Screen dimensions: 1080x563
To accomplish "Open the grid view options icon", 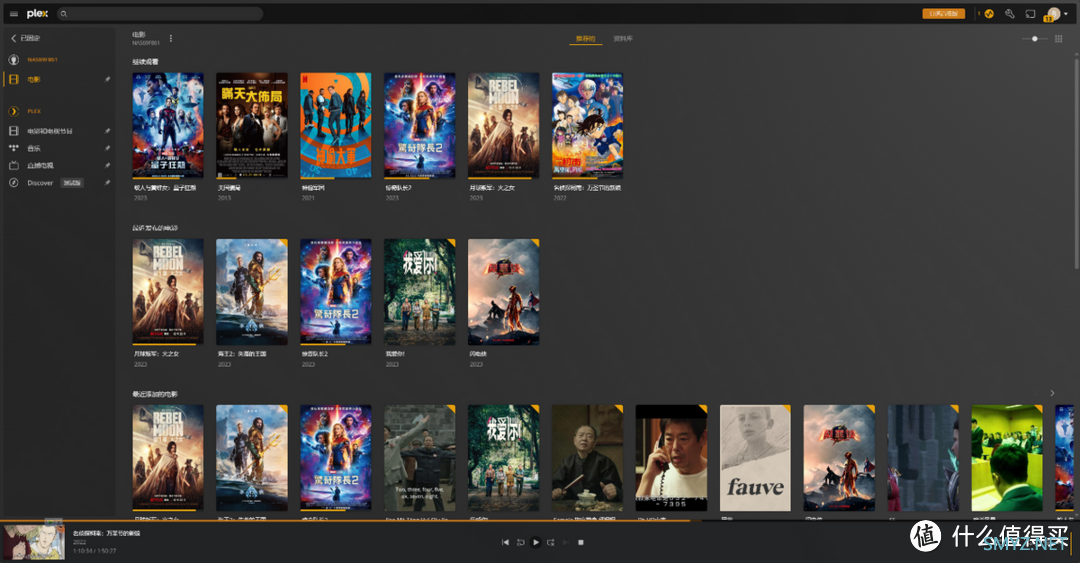I will pyautogui.click(x=1059, y=39).
